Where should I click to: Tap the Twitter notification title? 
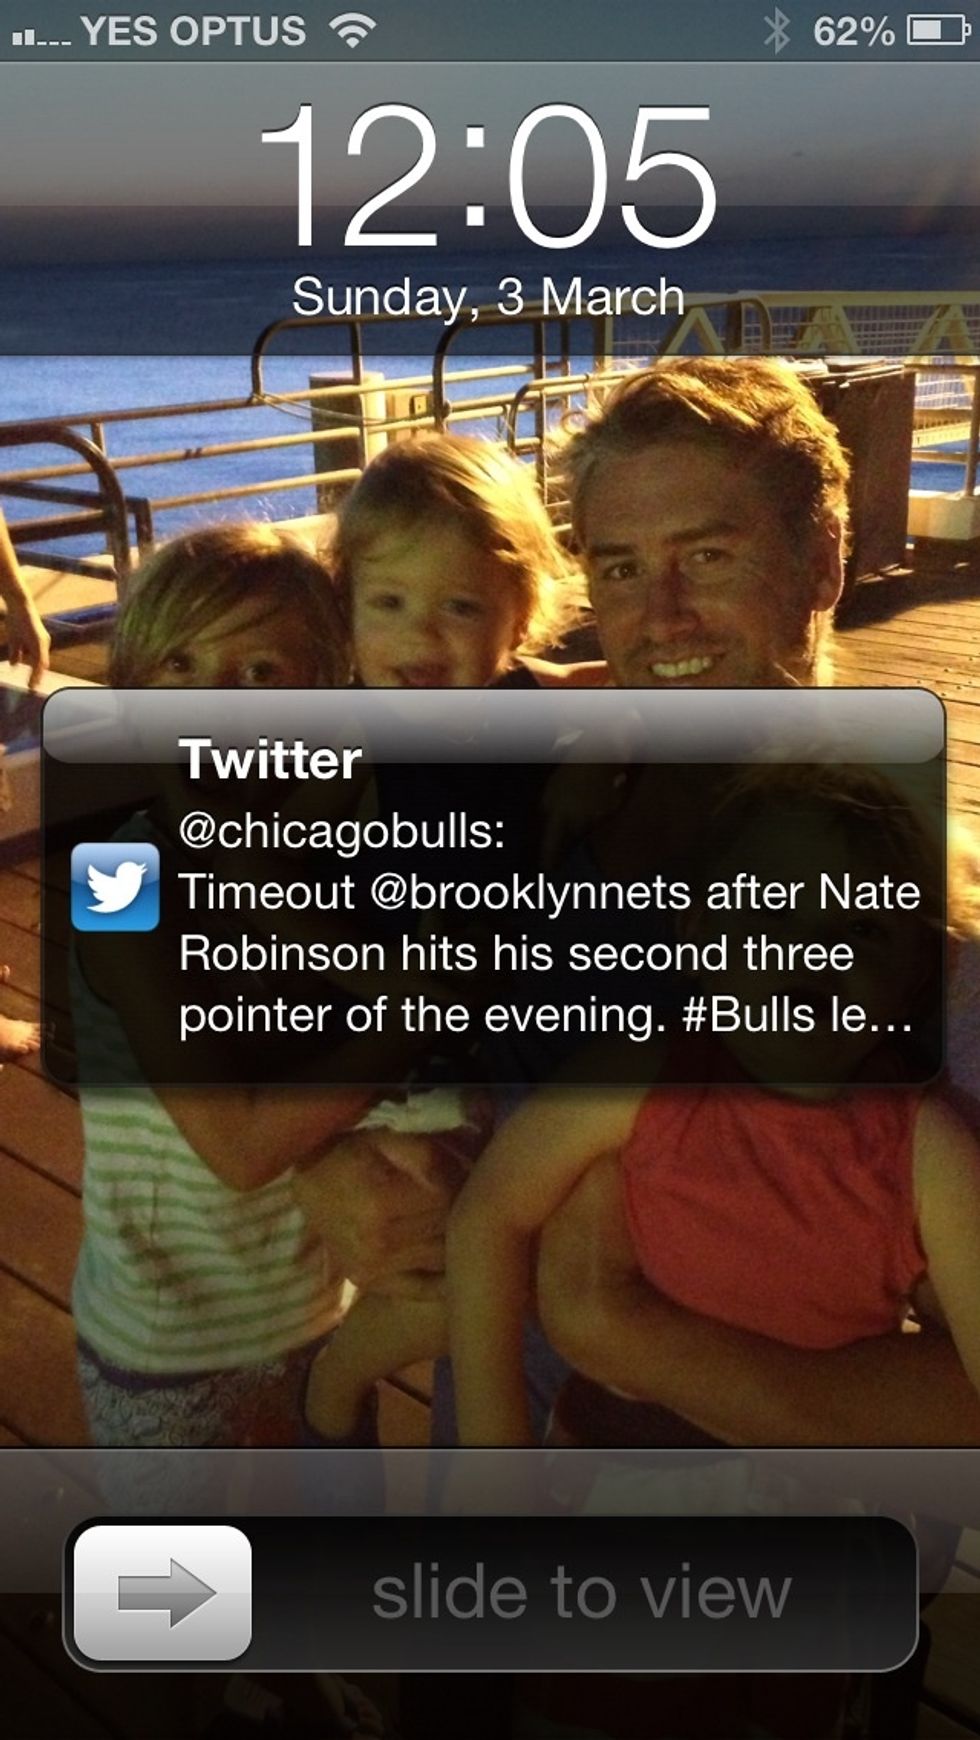(270, 760)
